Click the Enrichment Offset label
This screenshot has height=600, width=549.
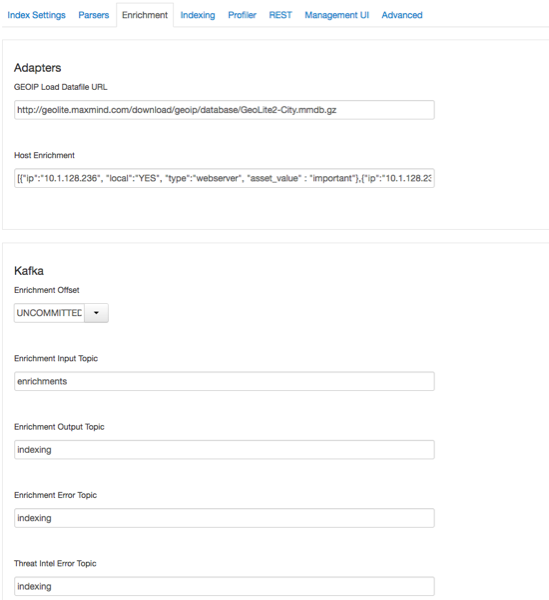click(47, 290)
